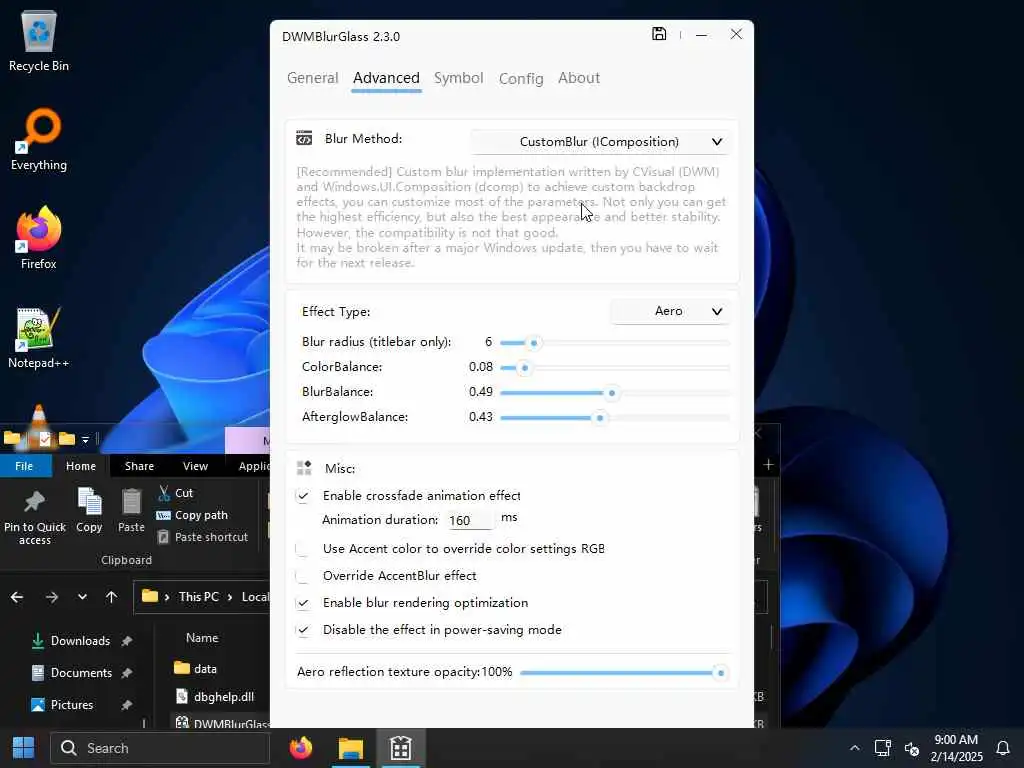Image resolution: width=1024 pixels, height=768 pixels.
Task: Open the Windows Start button
Action: (24, 748)
